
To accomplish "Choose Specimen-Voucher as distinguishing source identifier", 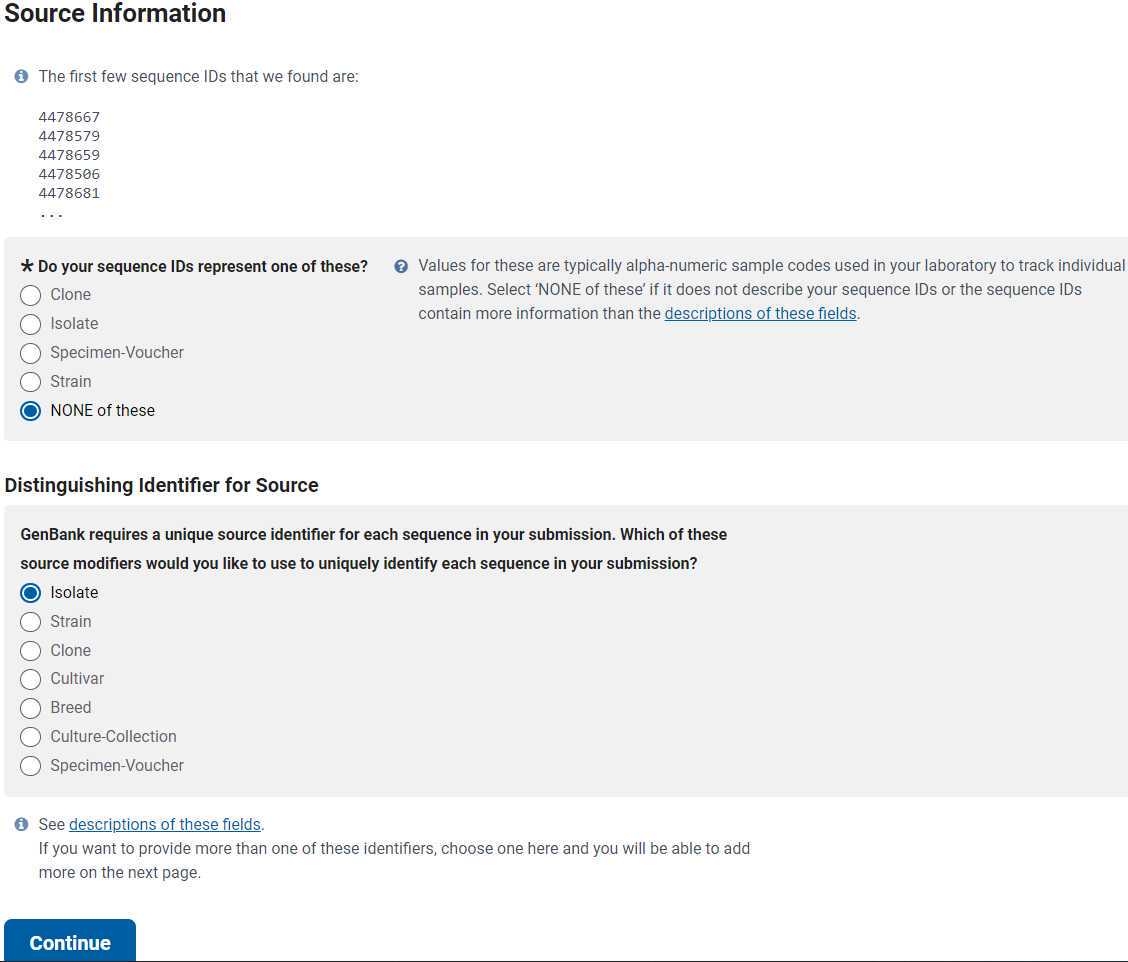I will [x=30, y=766].
